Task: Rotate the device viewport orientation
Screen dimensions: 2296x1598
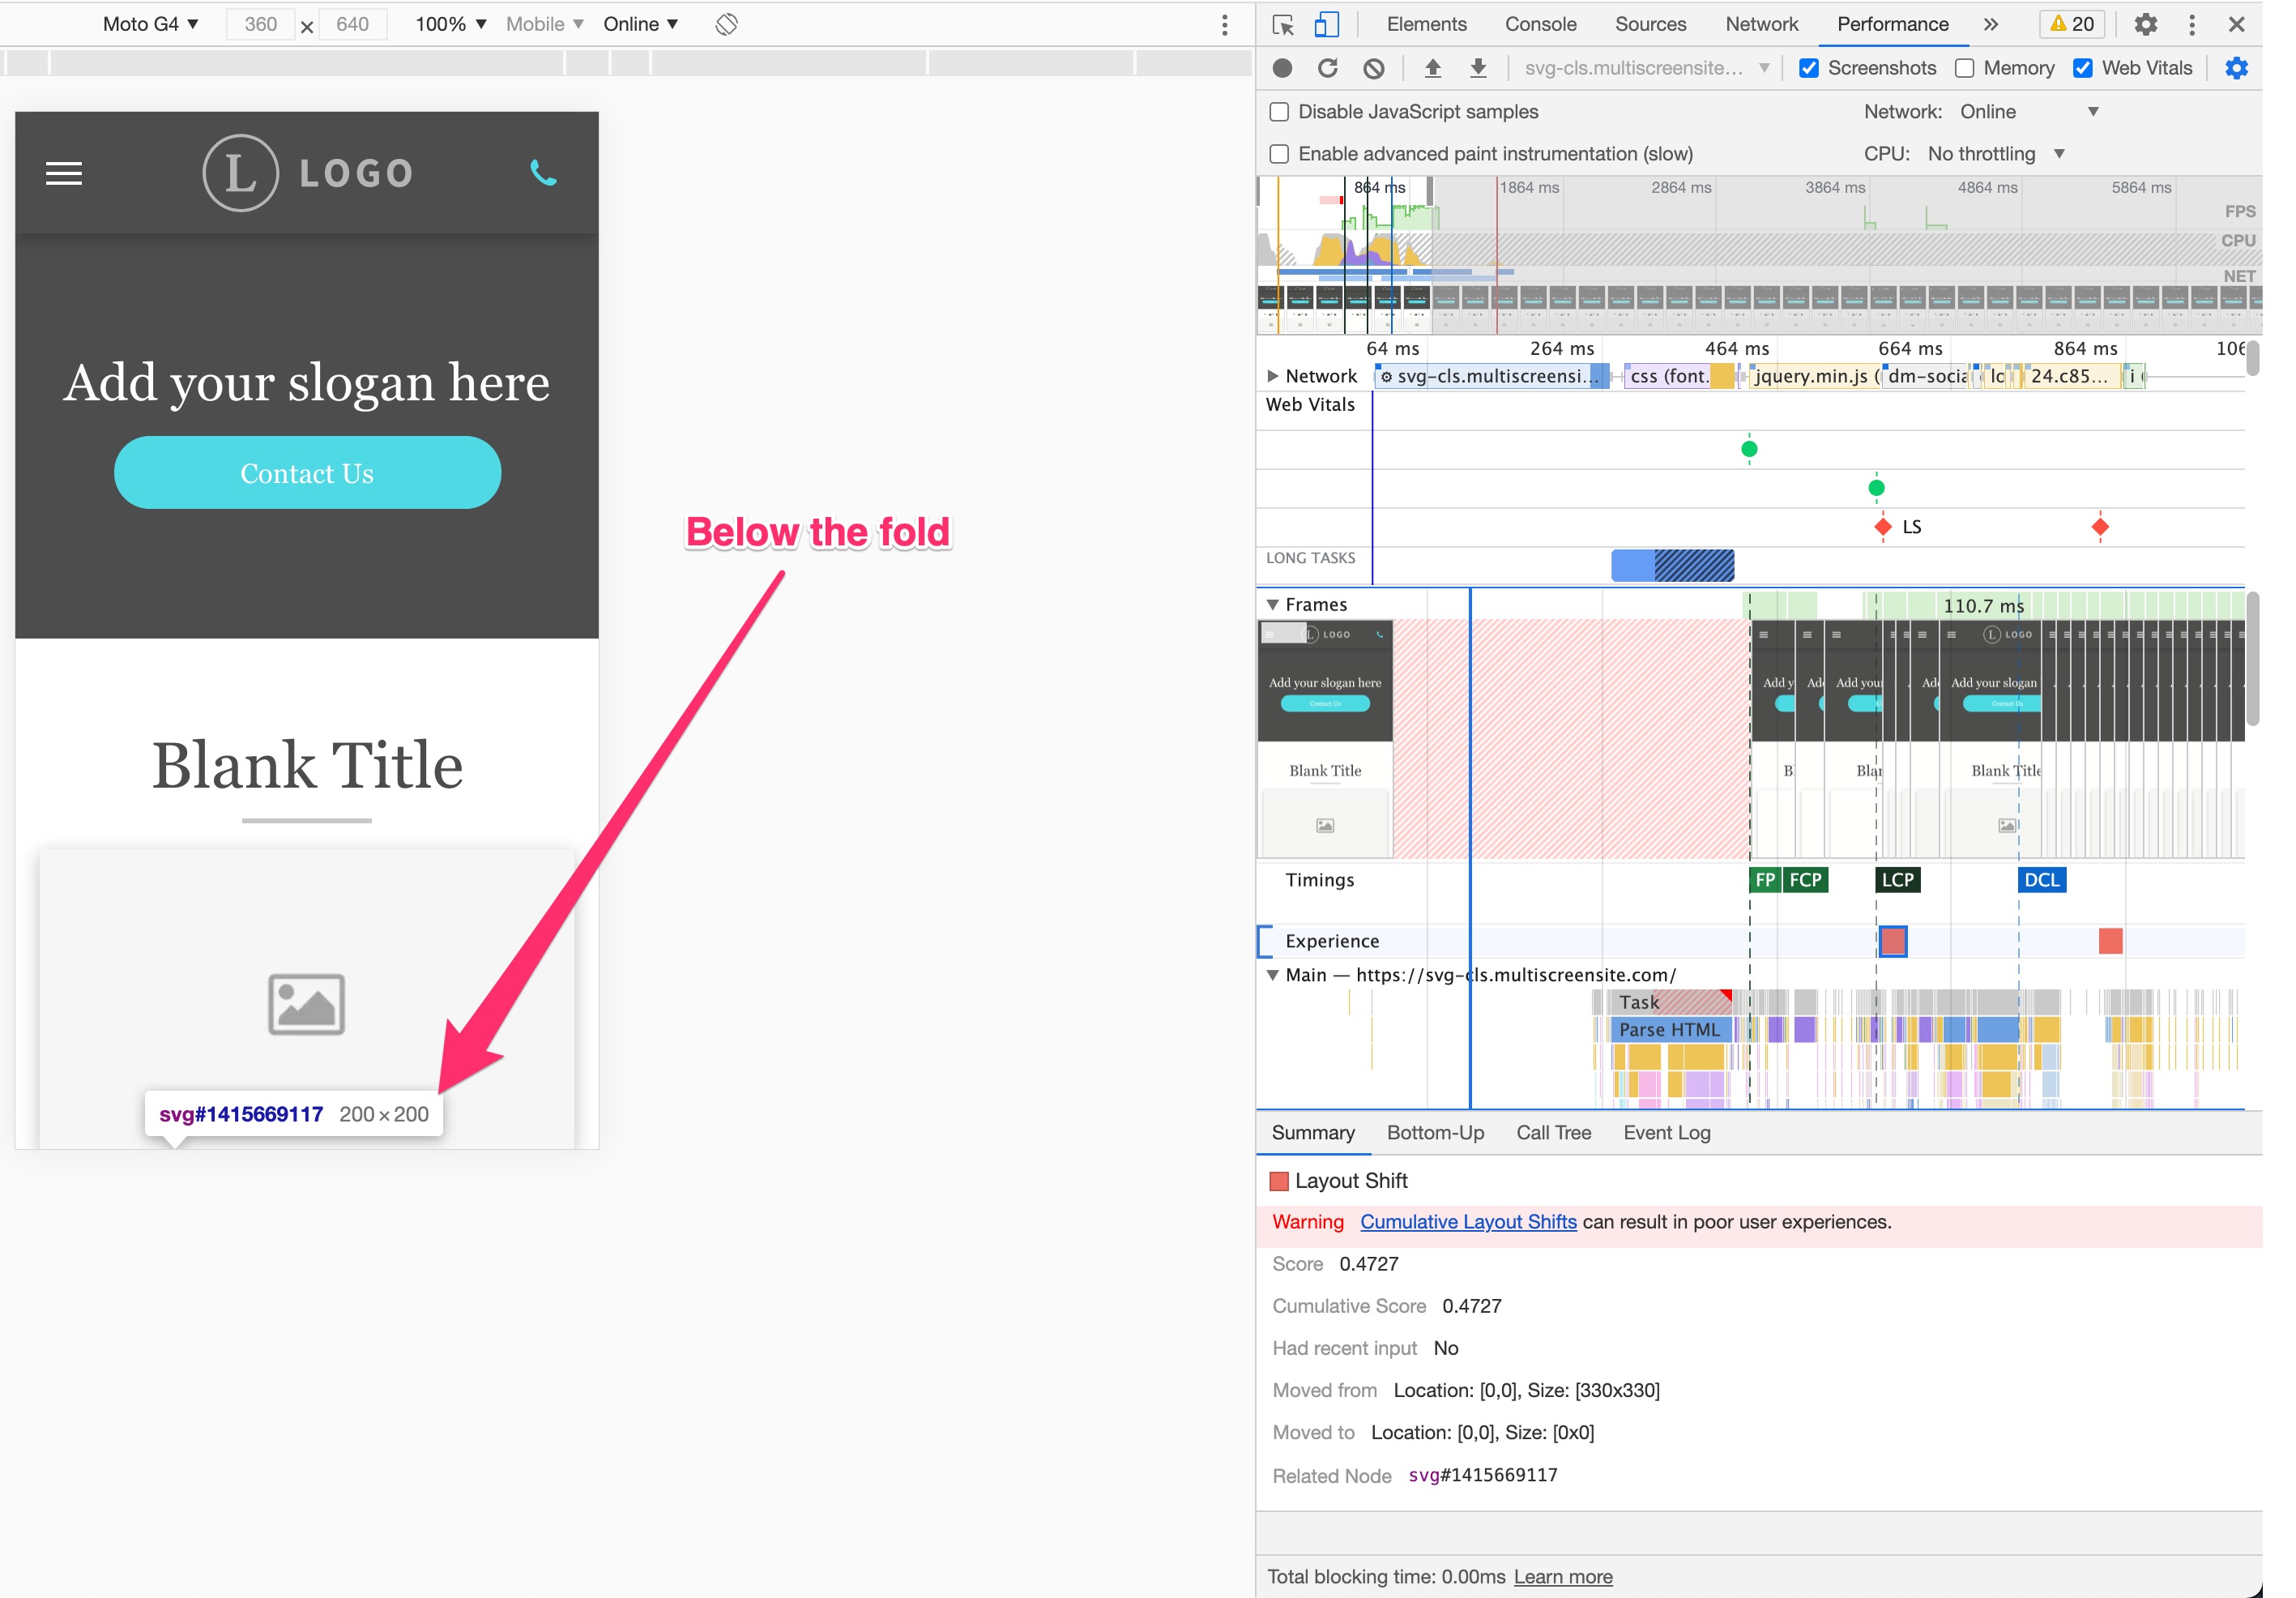Action: coord(726,24)
